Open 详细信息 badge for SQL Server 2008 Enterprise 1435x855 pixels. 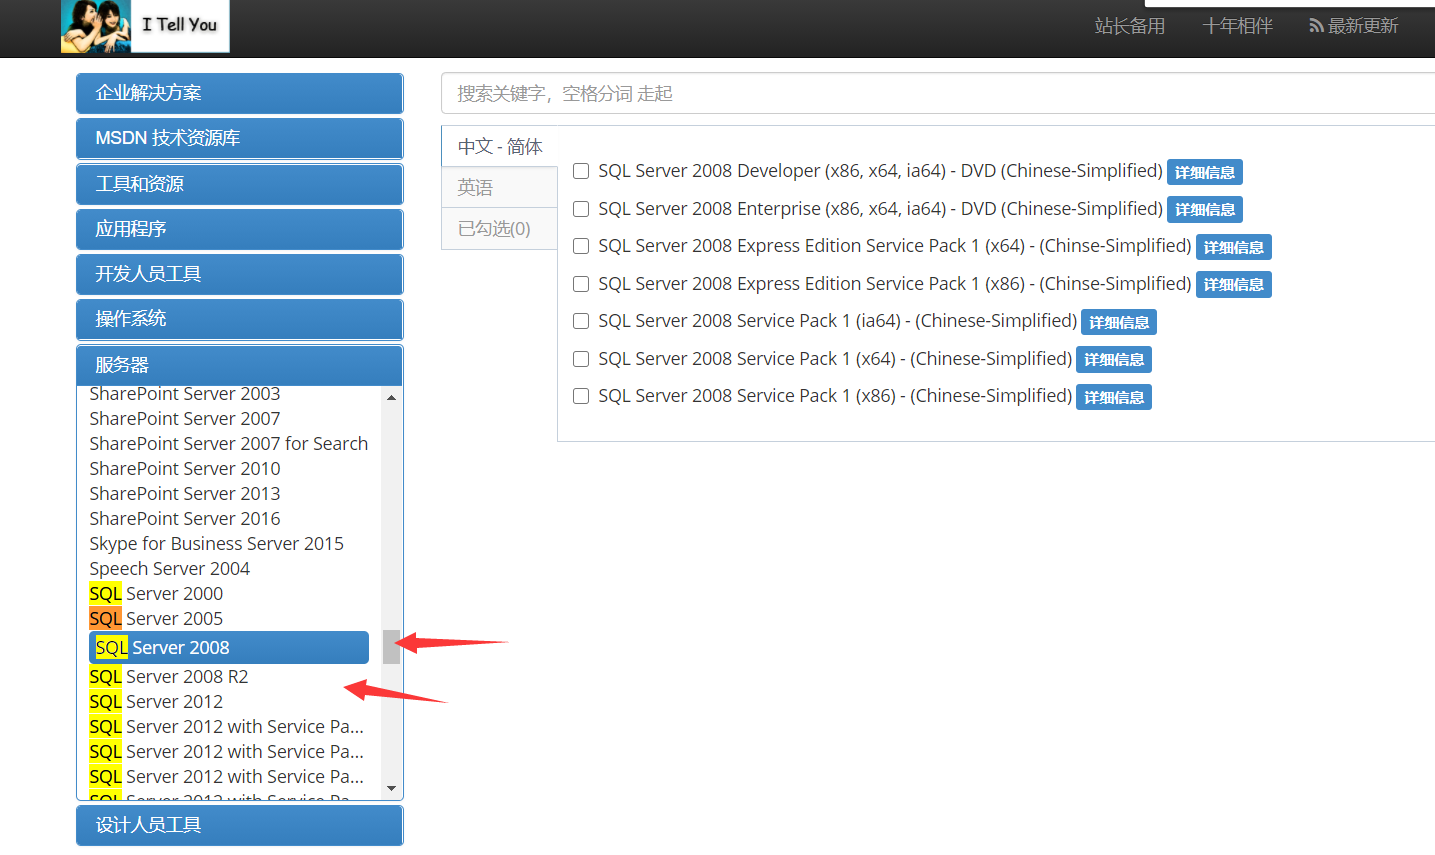1204,210
